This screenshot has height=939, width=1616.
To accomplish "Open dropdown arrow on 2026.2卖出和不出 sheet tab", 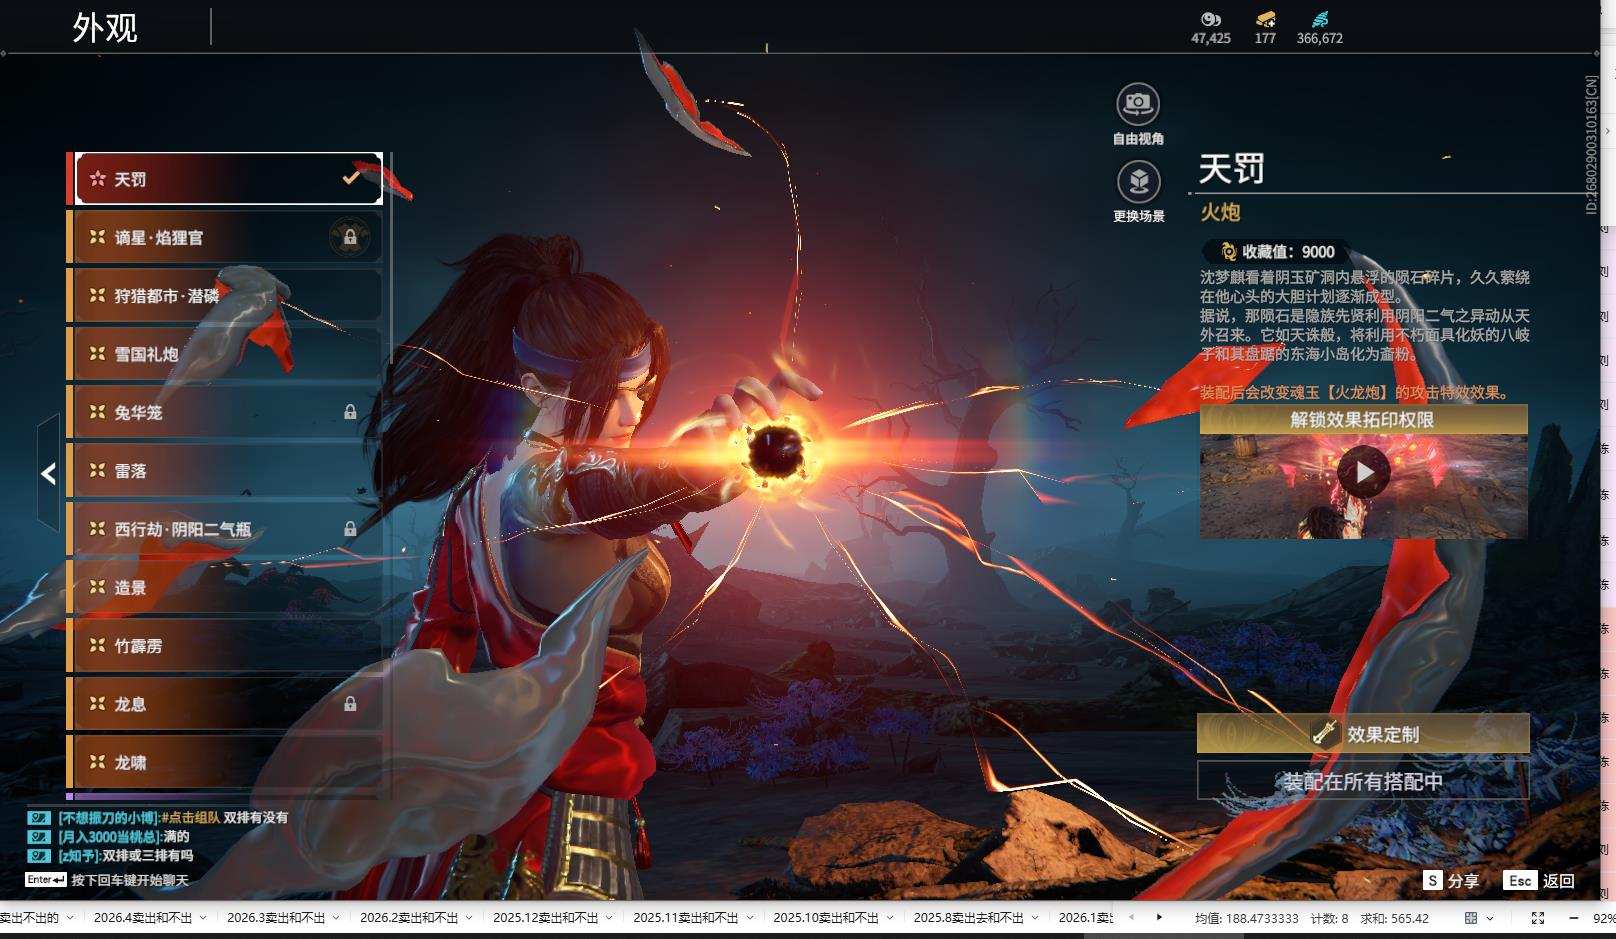I will (x=469, y=918).
